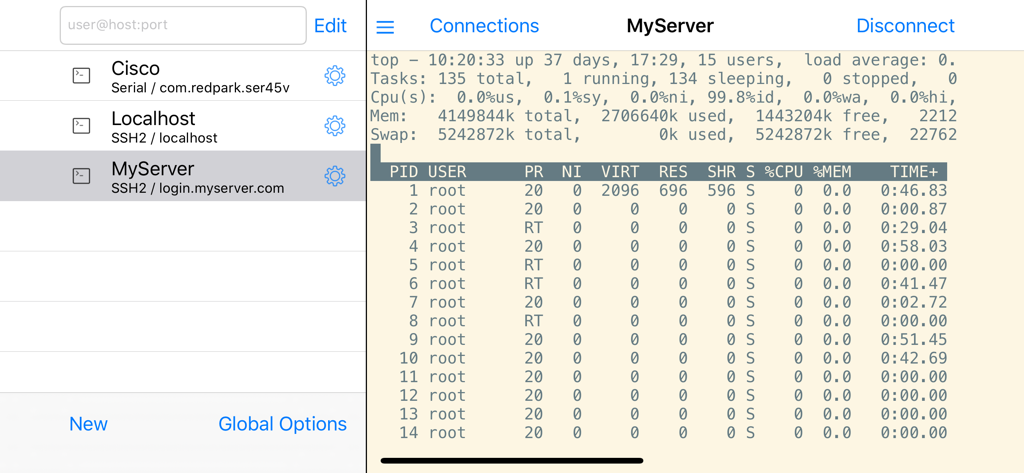
Task: Click the SHR column header
Action: point(722,172)
